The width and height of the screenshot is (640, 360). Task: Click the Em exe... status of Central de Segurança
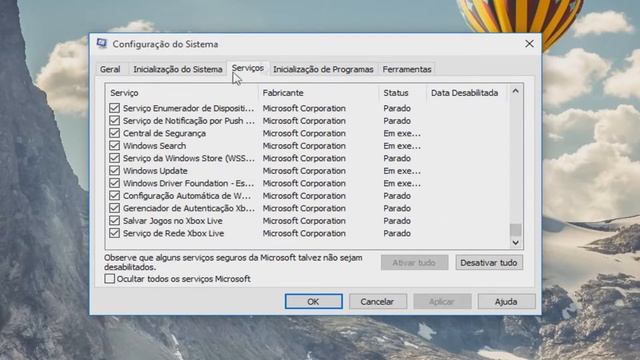(402, 133)
